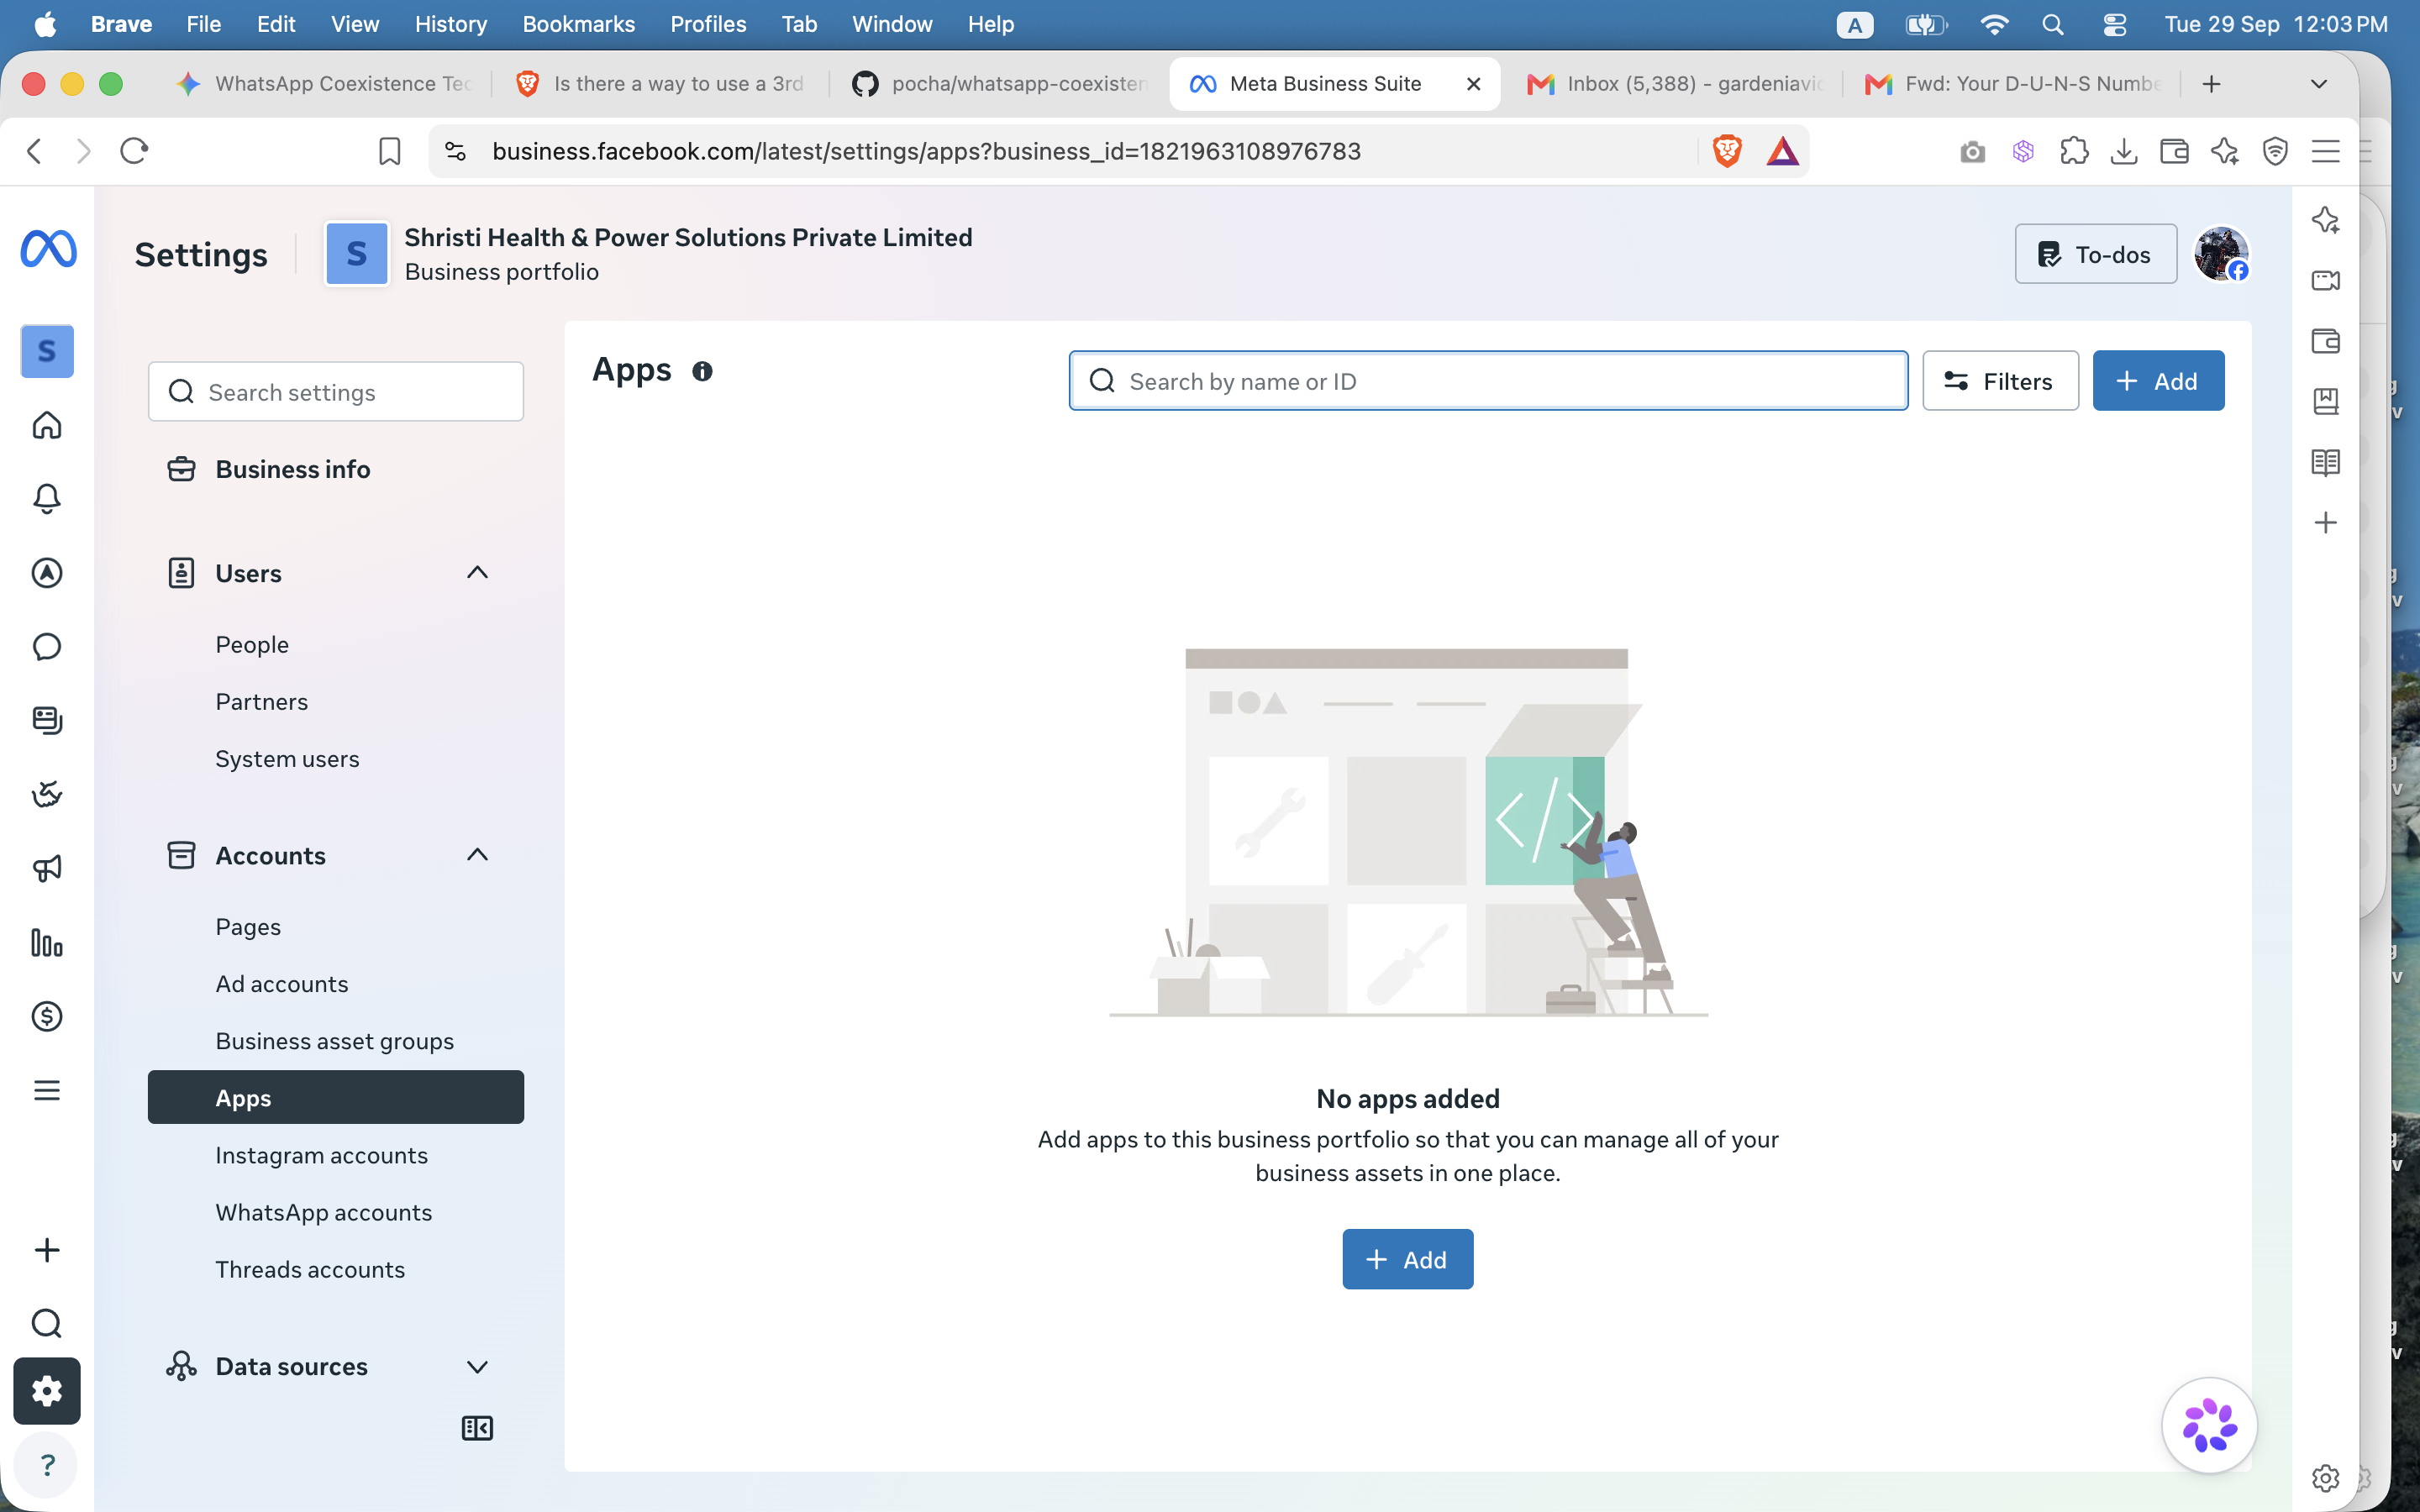Image resolution: width=2420 pixels, height=1512 pixels.
Task: Switch to Gmail Inbox tab
Action: (1675, 84)
